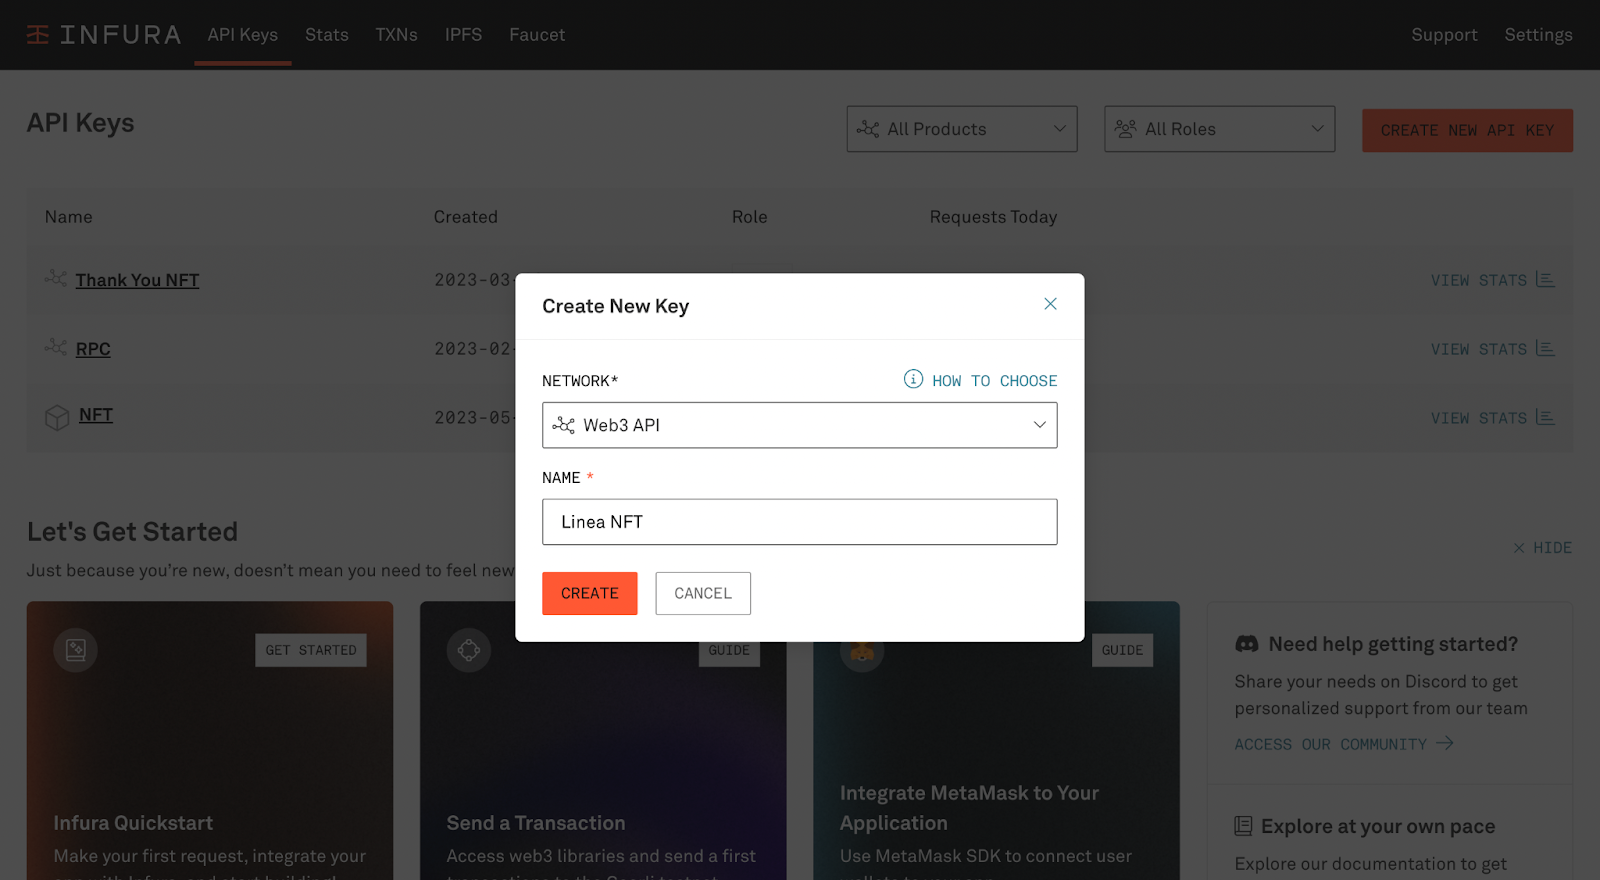Open the All Roles dropdown
The image size is (1600, 880).
pos(1220,129)
